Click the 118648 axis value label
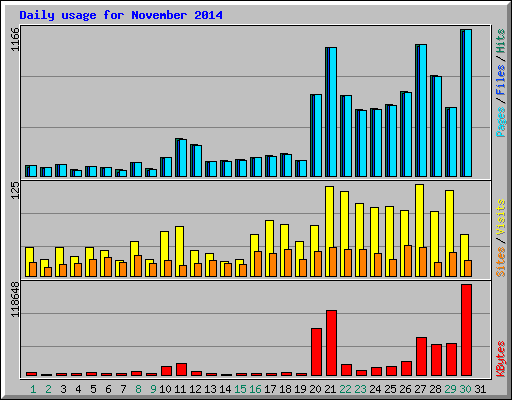This screenshot has width=512, height=400. (x=15, y=299)
